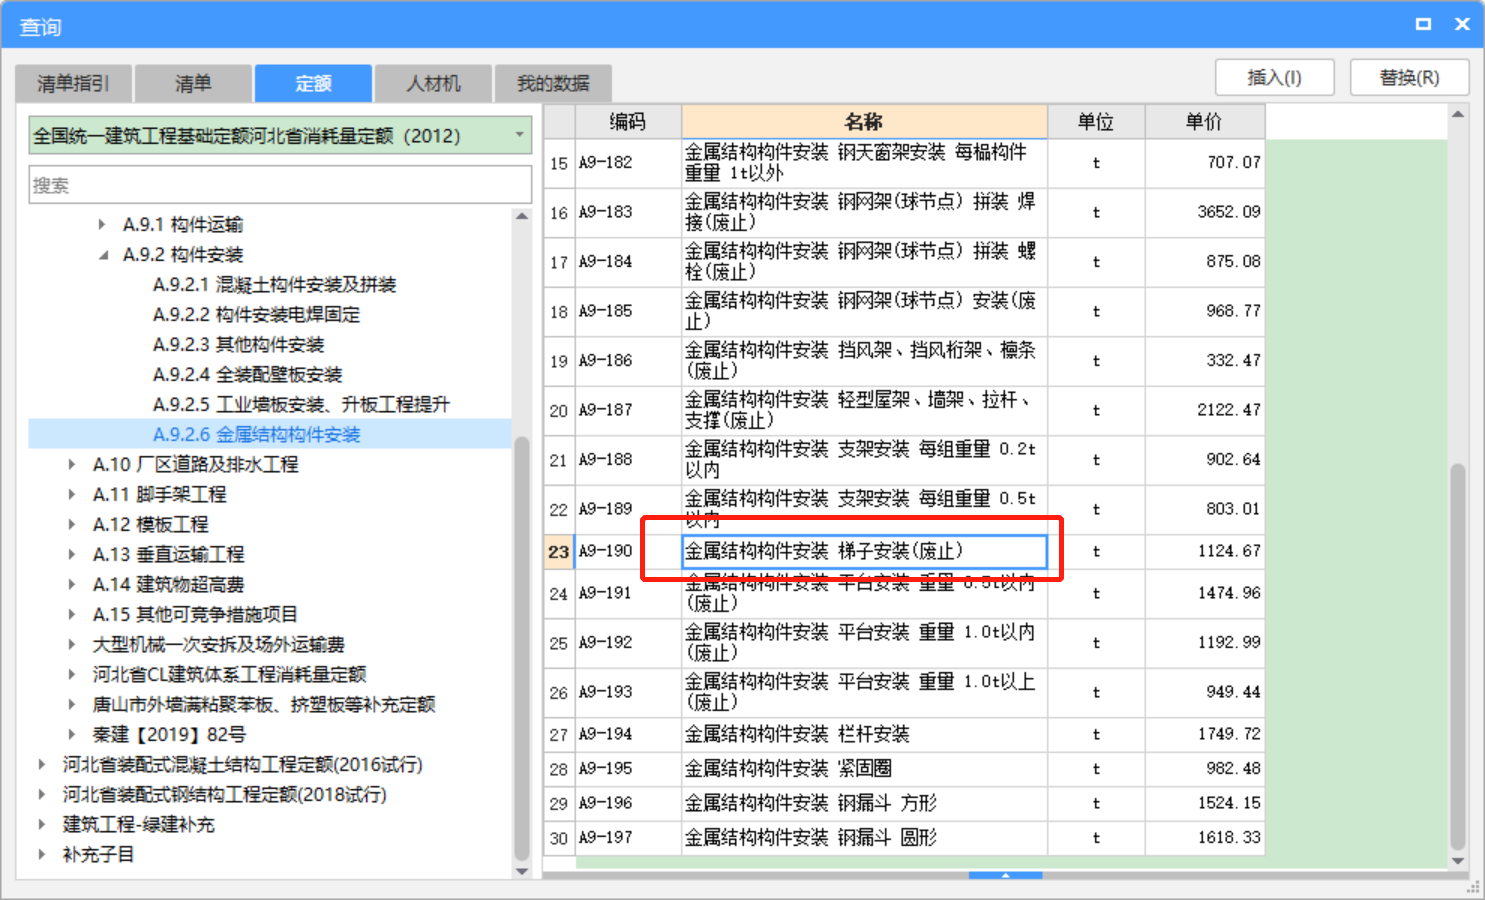This screenshot has height=900, width=1485.
Task: Expand the A.15 其他可竞争措施项目 node
Action: coord(72,615)
